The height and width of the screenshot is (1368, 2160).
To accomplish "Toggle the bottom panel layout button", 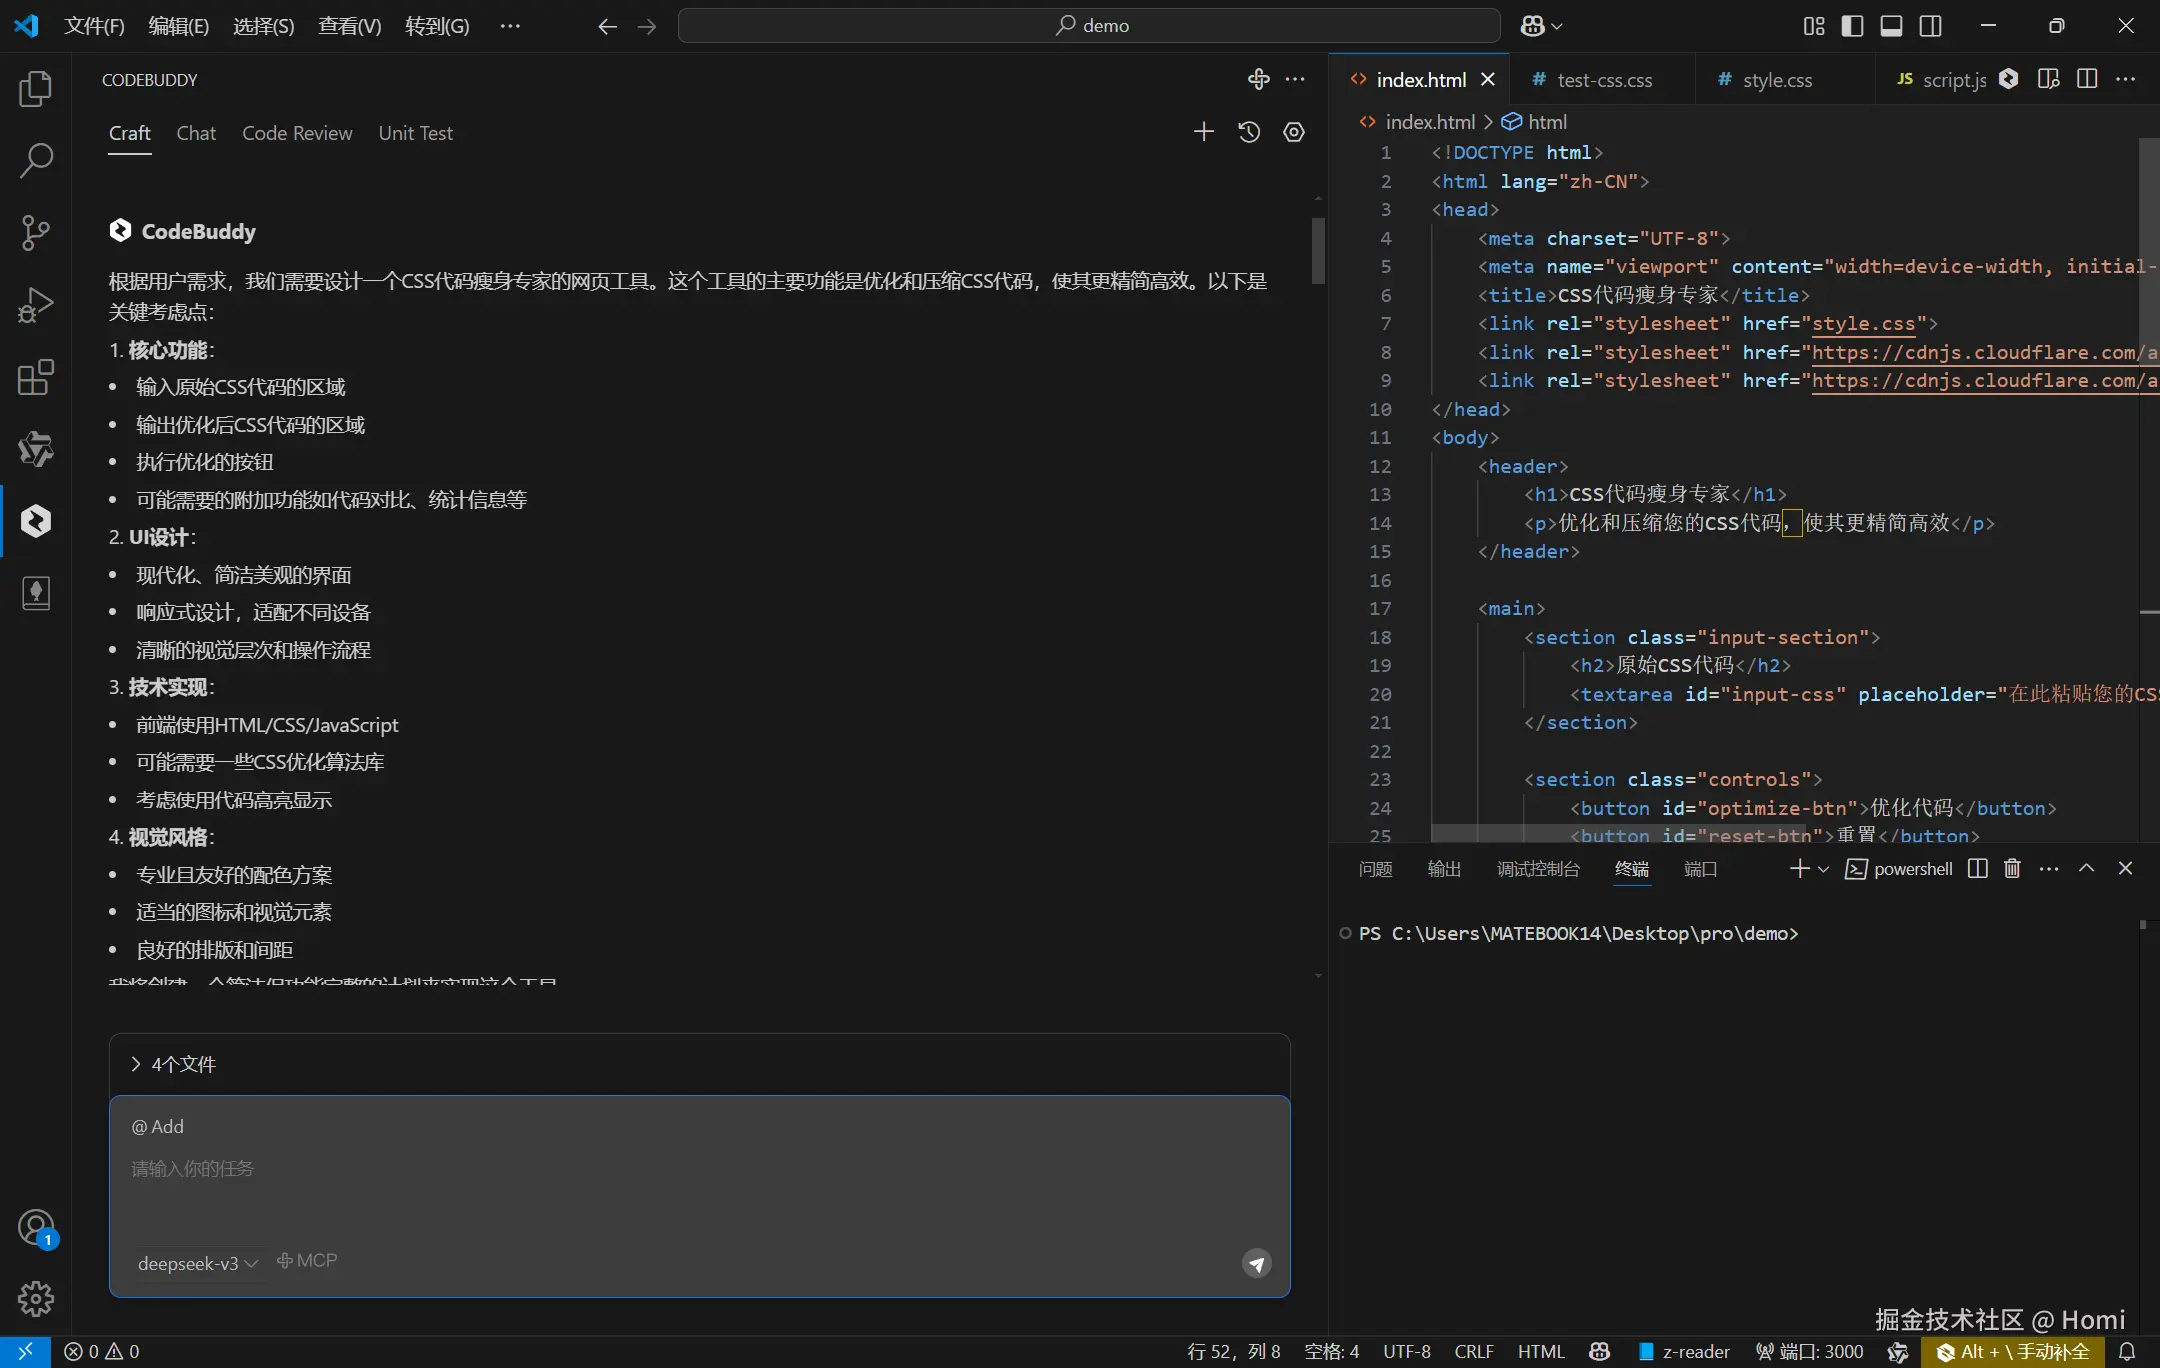I will pyautogui.click(x=1891, y=26).
